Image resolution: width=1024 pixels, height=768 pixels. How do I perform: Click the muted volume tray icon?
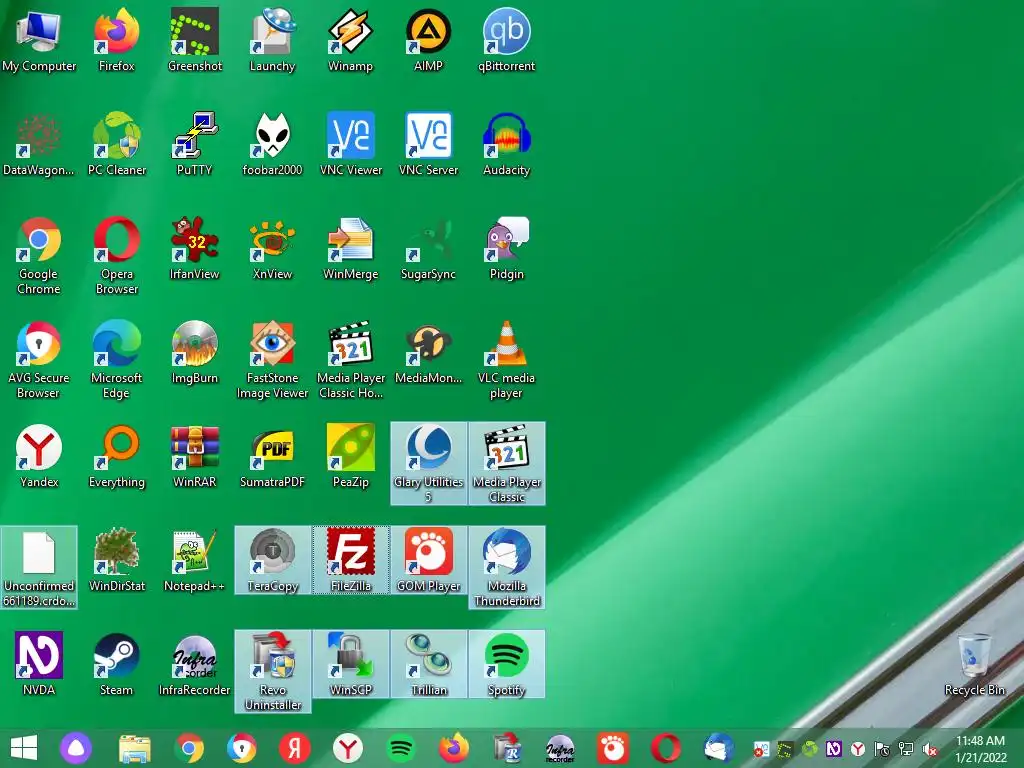[929, 749]
